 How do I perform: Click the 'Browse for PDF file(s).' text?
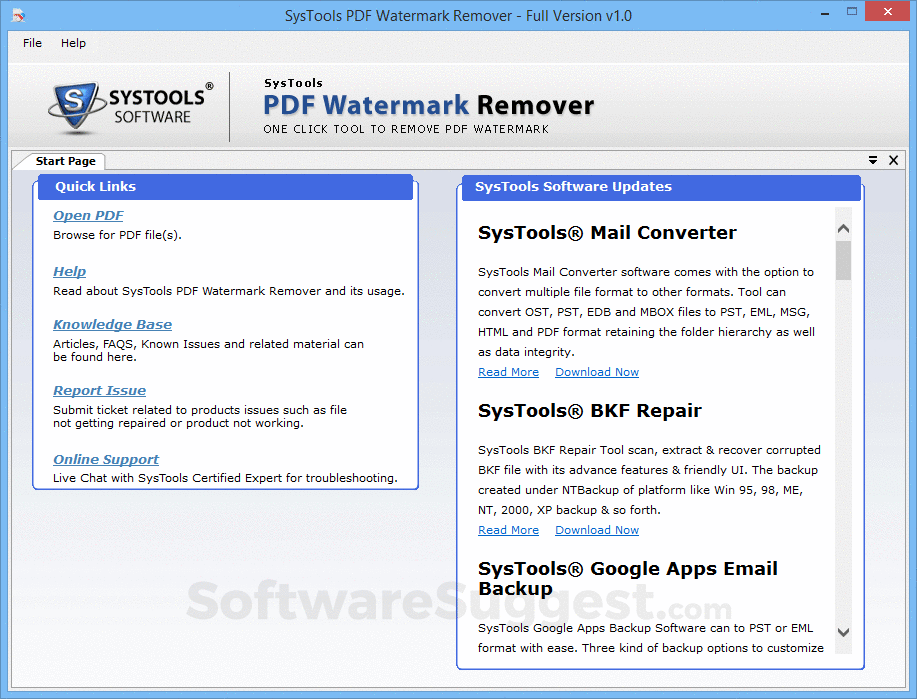(118, 235)
